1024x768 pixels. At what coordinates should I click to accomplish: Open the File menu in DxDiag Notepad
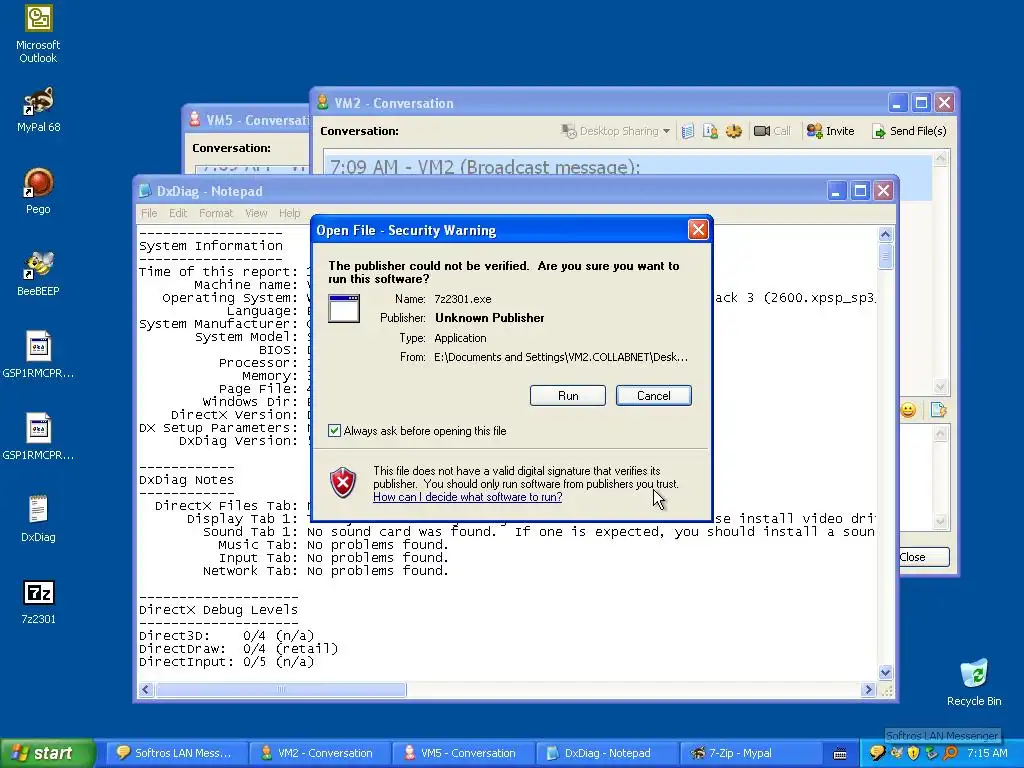pos(149,214)
